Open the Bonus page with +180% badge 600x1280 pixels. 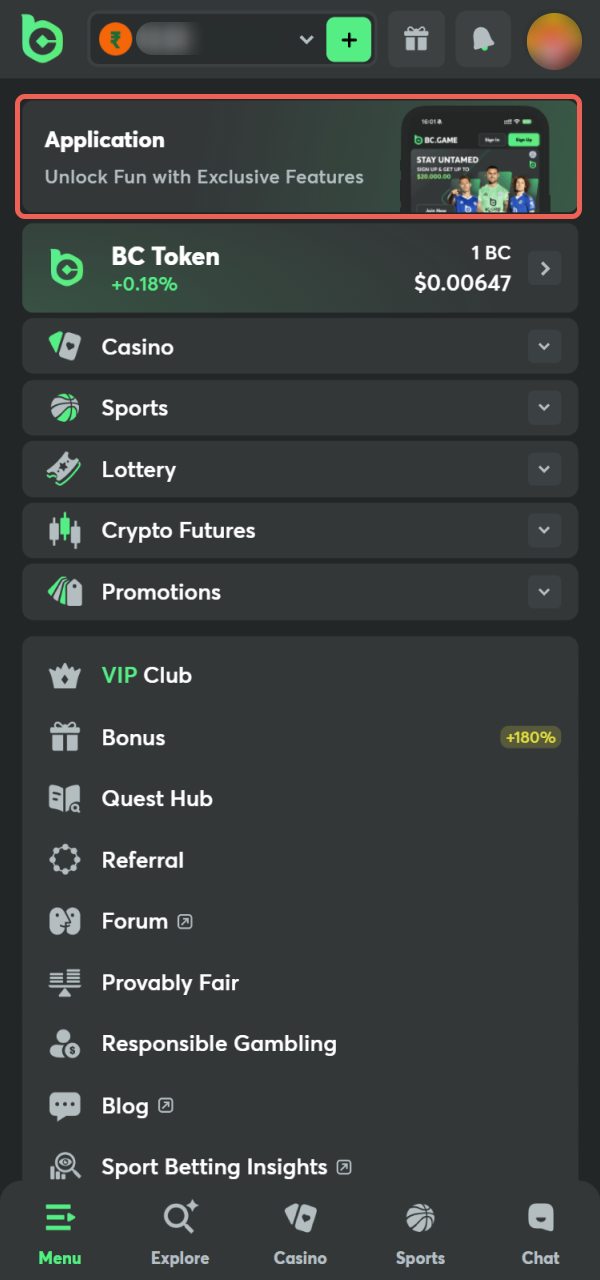coord(133,737)
